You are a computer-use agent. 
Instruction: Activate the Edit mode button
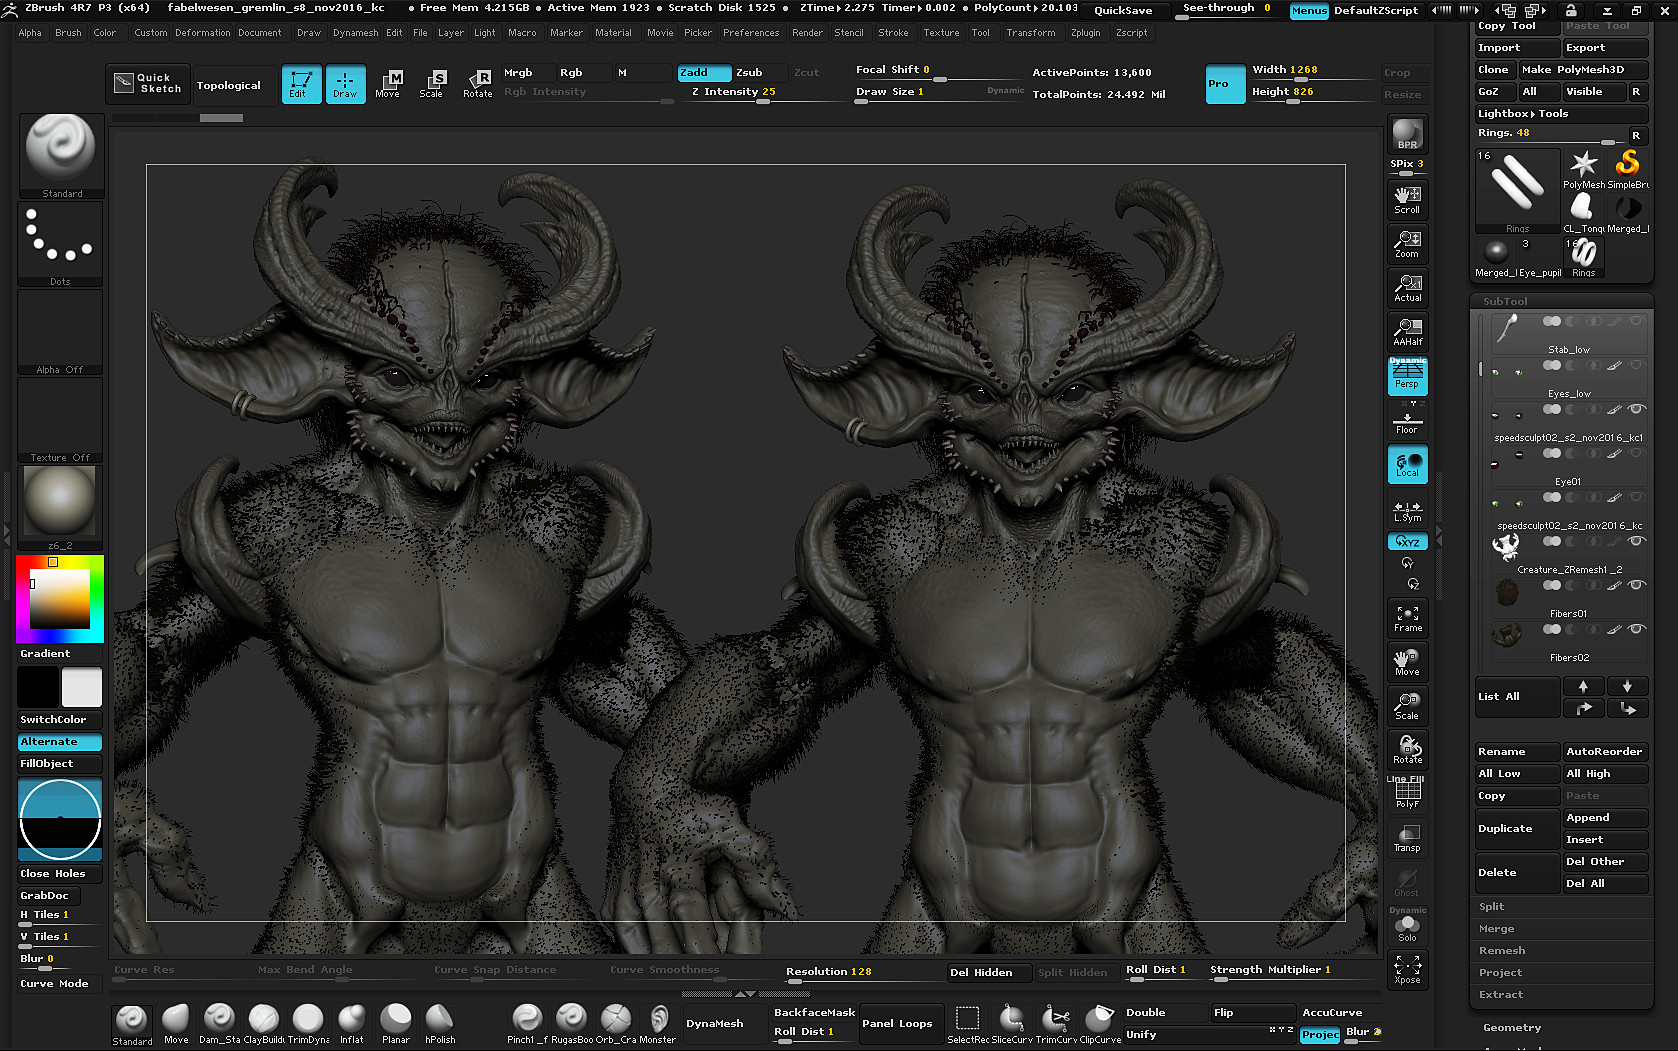[301, 84]
